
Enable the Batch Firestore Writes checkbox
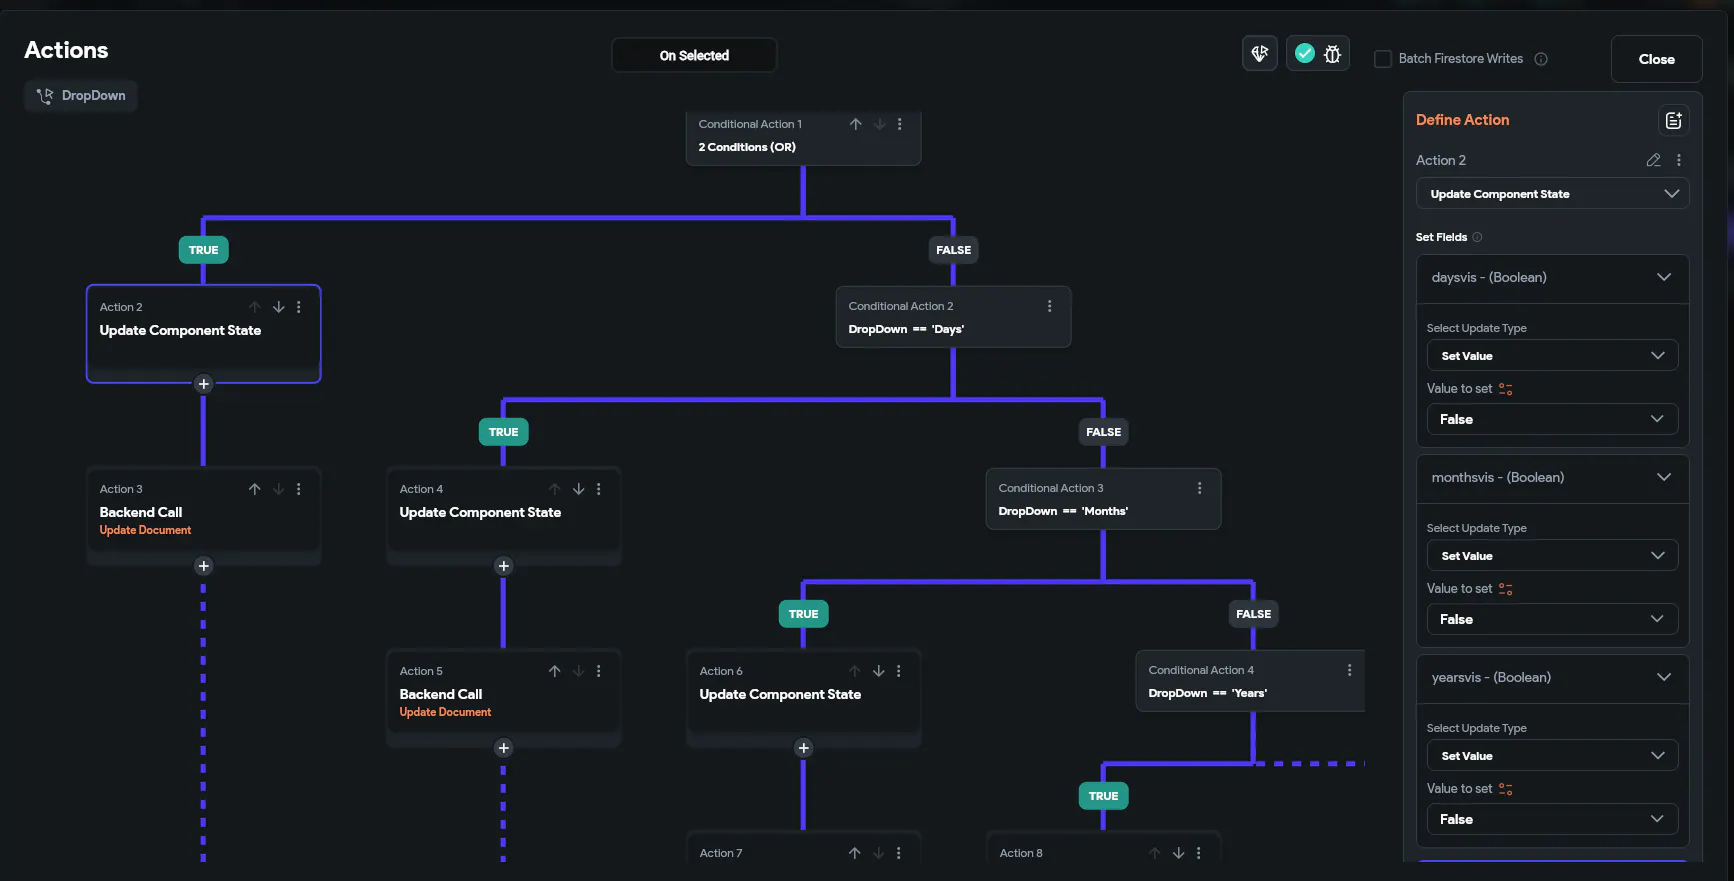tap(1383, 59)
